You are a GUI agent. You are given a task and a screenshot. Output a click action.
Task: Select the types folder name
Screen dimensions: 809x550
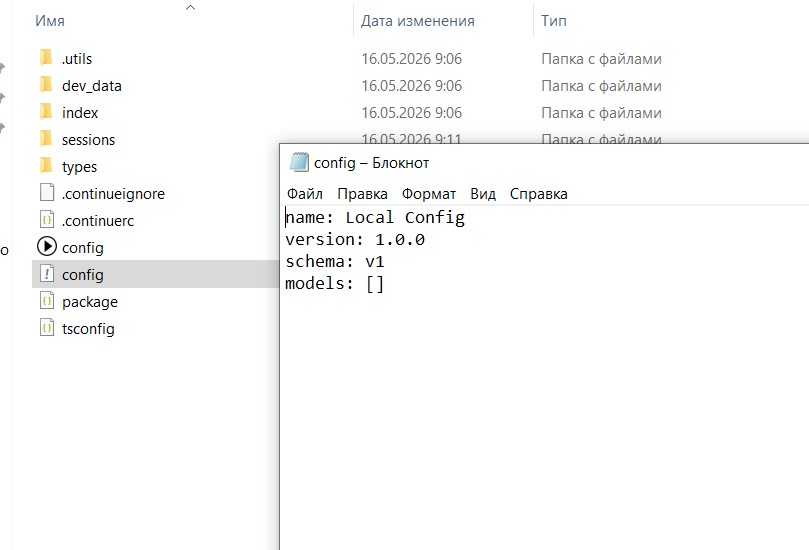pyautogui.click(x=79, y=167)
